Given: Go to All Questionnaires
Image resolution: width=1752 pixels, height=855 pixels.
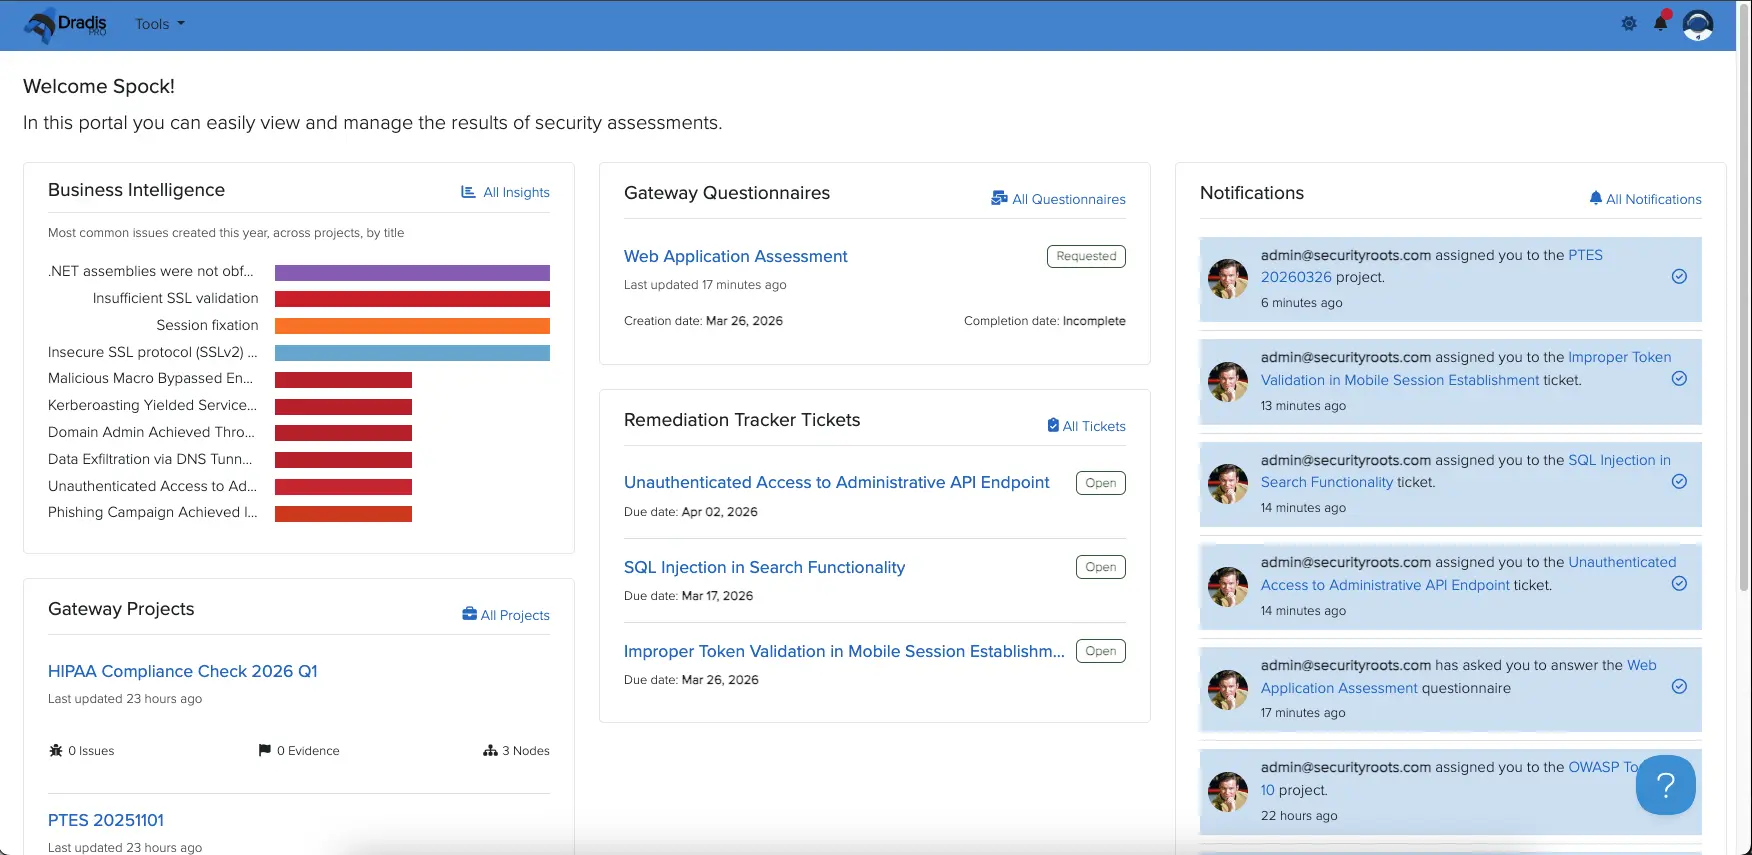Looking at the screenshot, I should (x=1058, y=199).
